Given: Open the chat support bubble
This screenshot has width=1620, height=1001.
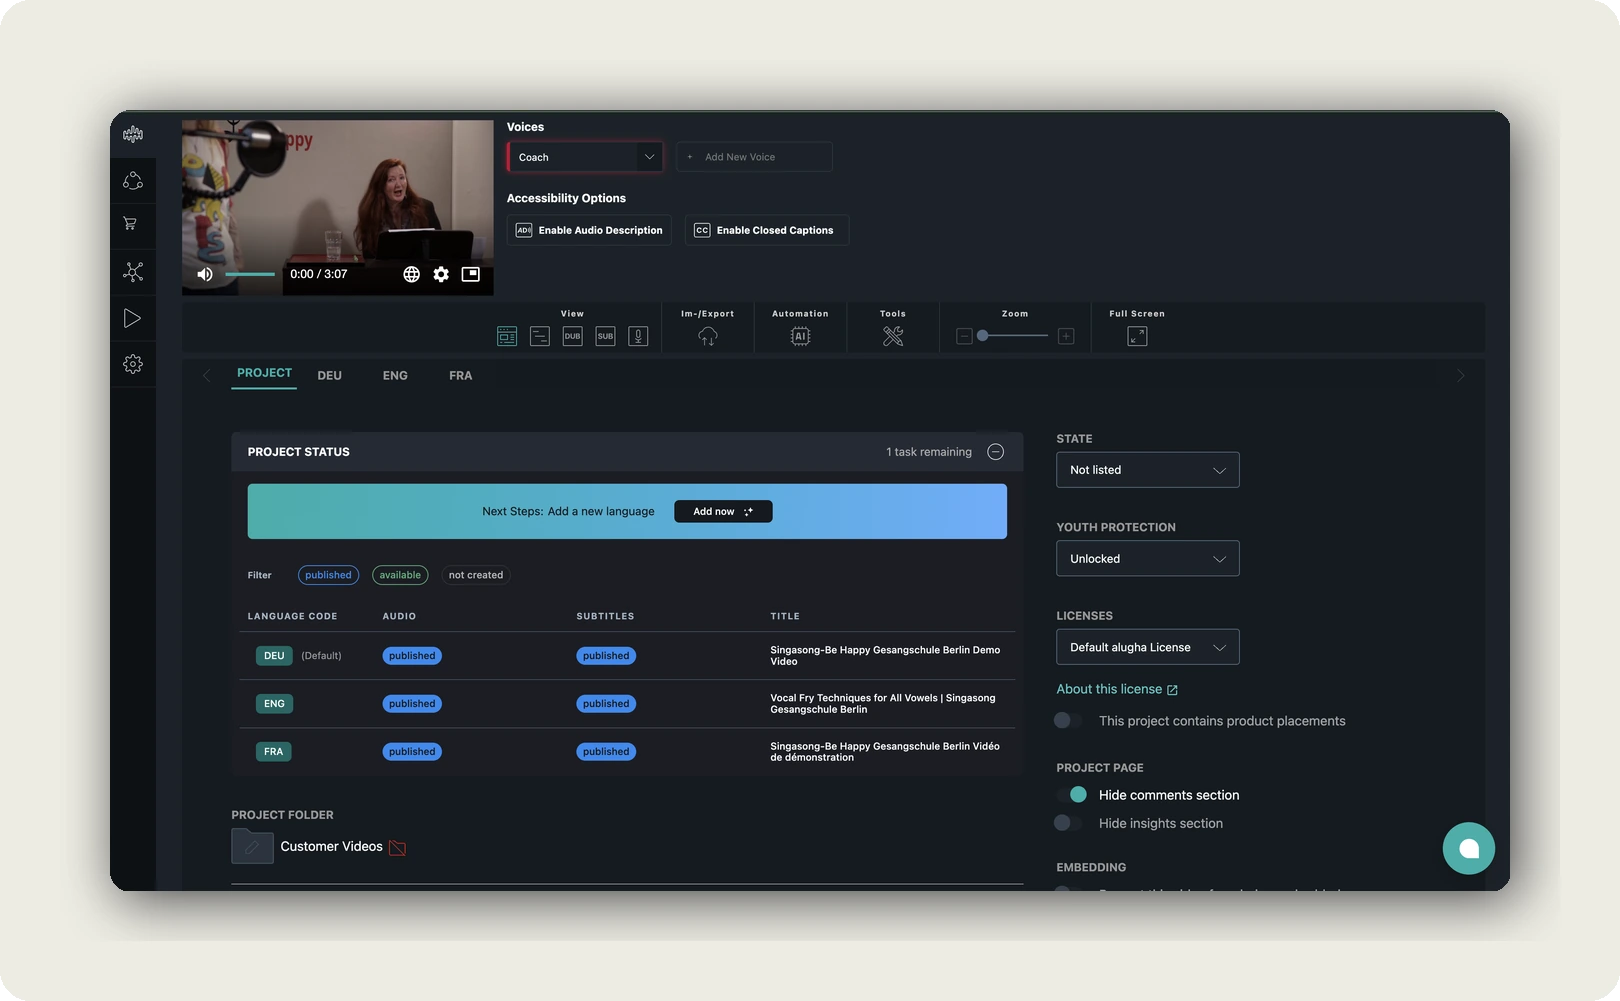Looking at the screenshot, I should pos(1468,848).
